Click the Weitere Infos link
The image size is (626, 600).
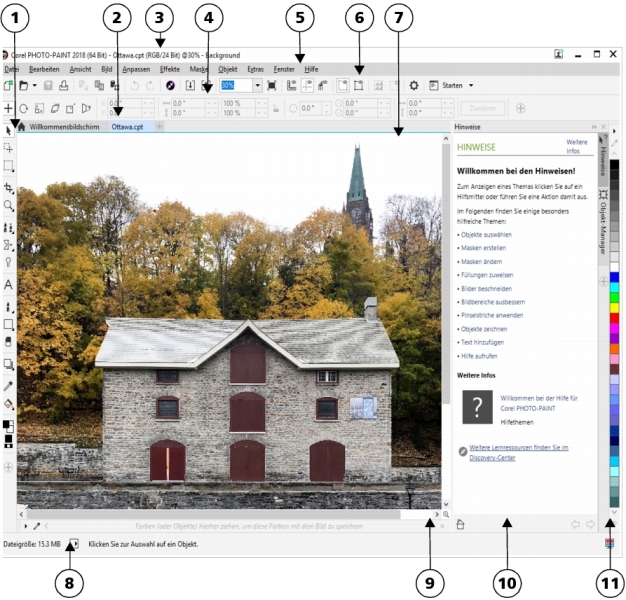pos(577,146)
